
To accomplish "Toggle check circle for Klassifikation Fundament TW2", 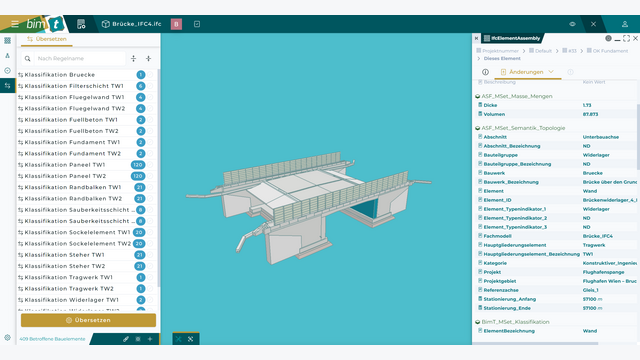I will (x=150, y=154).
